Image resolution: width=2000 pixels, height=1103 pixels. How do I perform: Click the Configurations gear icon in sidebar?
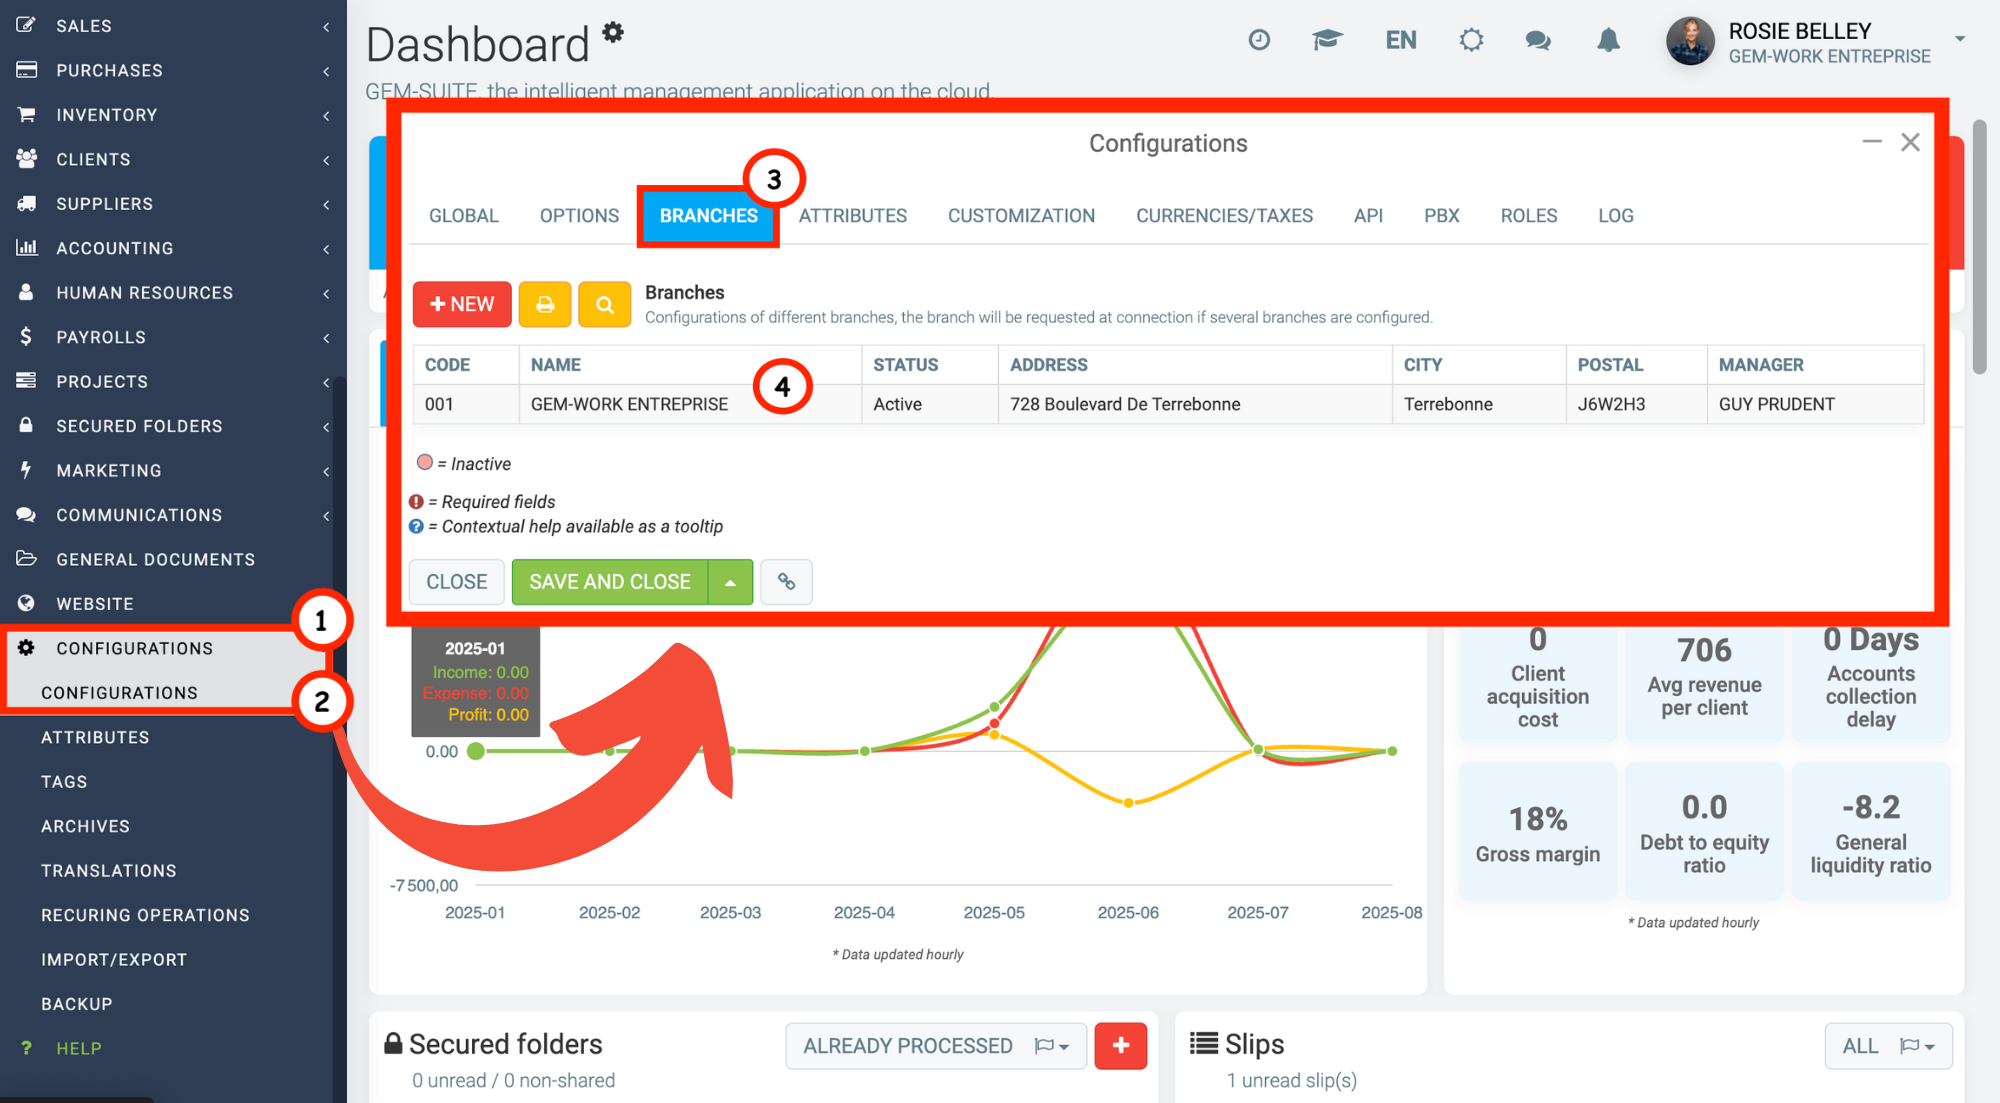click(x=27, y=647)
